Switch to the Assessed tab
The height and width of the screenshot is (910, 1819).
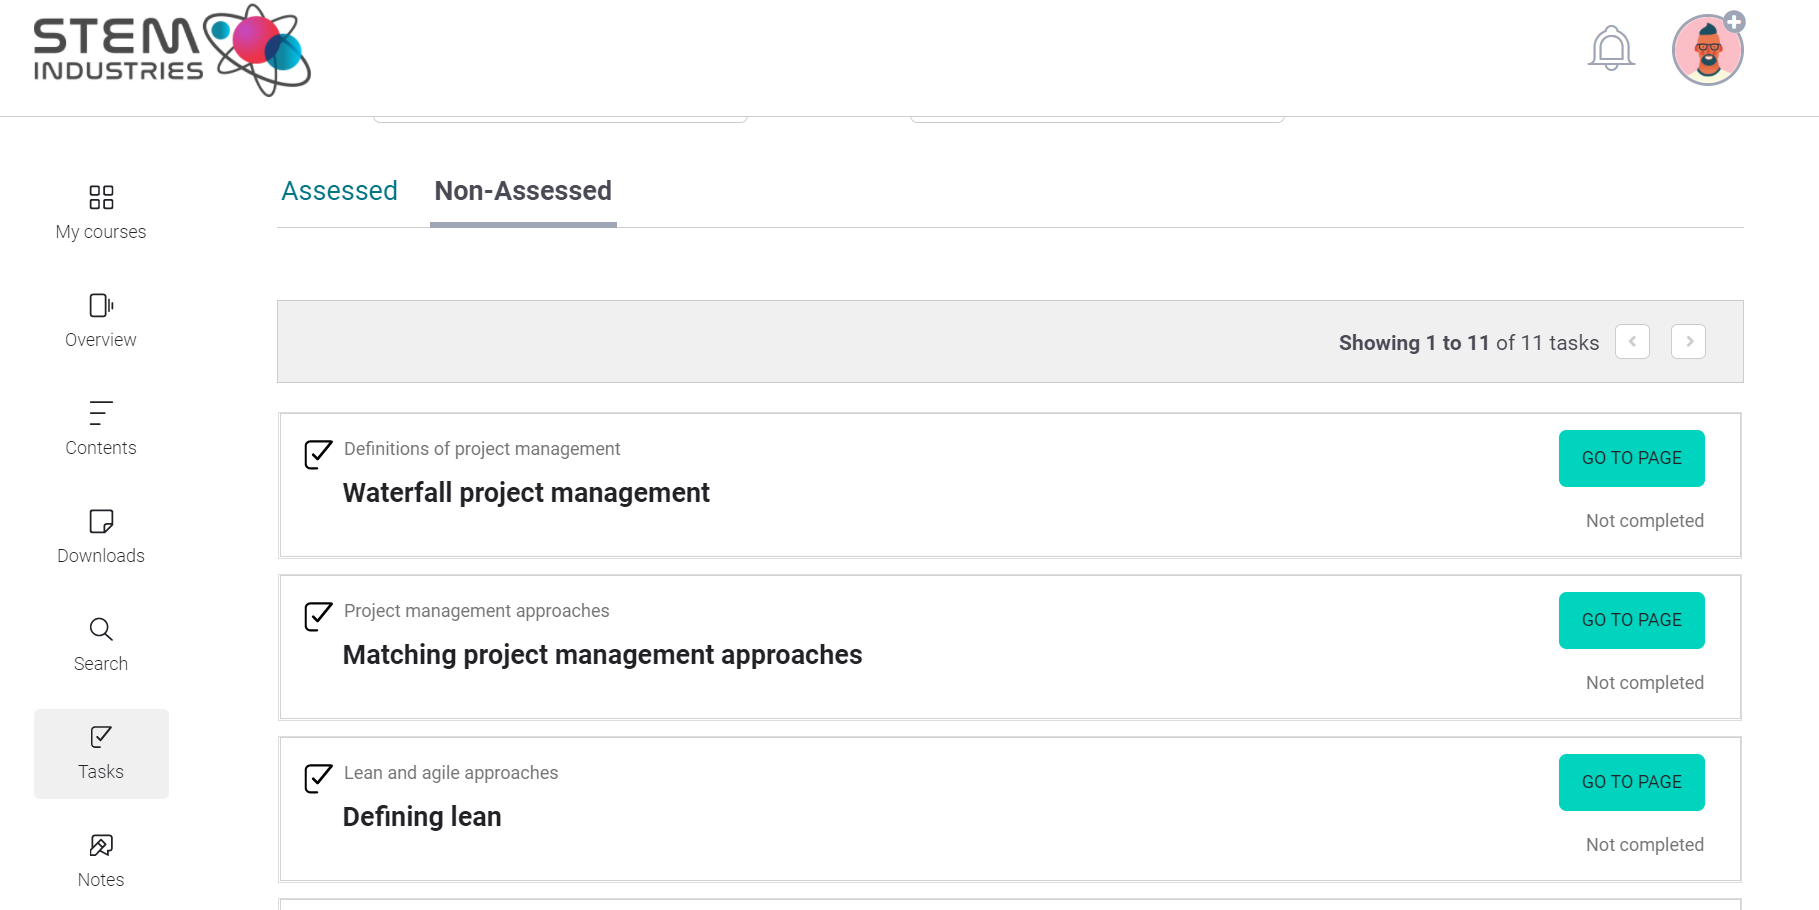[339, 191]
